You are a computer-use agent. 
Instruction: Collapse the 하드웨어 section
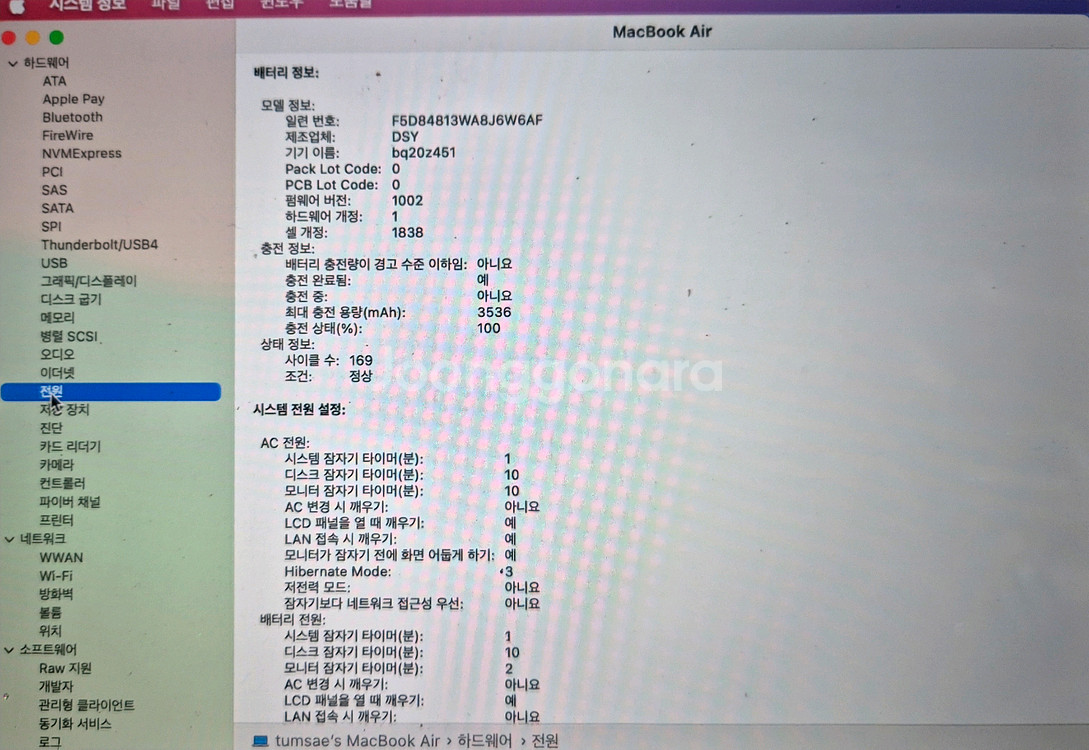[13, 63]
